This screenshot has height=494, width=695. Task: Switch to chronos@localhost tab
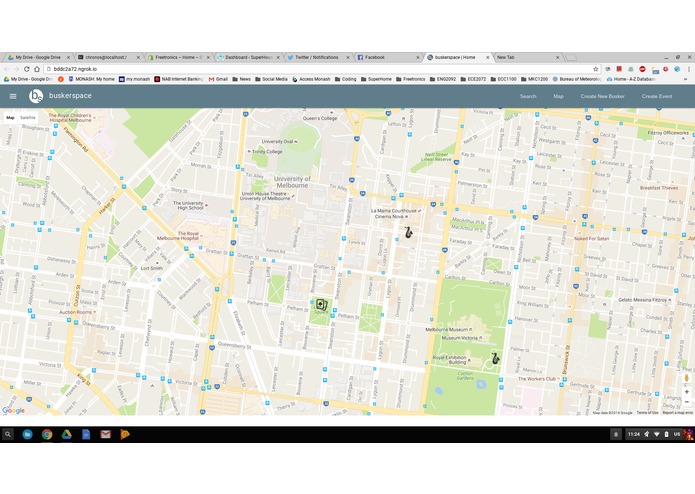click(x=108, y=57)
